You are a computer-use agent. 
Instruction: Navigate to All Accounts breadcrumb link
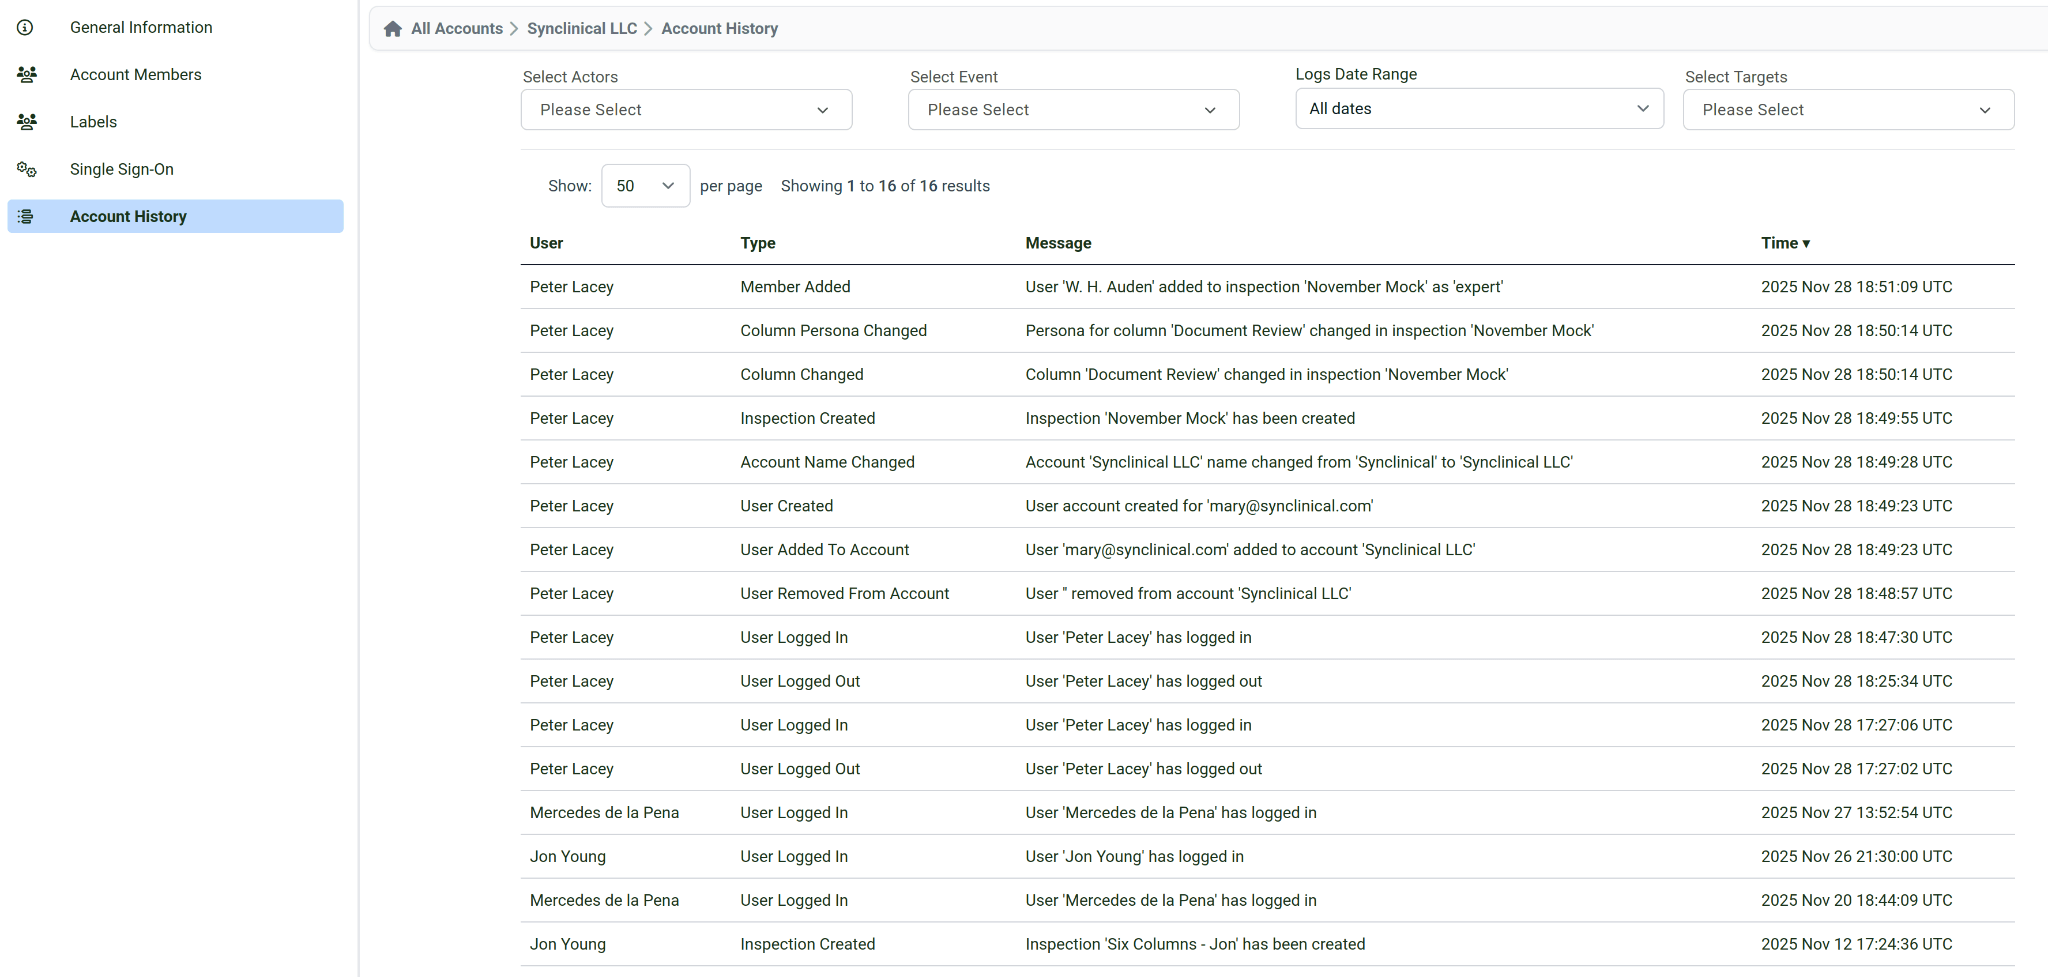pyautogui.click(x=456, y=29)
